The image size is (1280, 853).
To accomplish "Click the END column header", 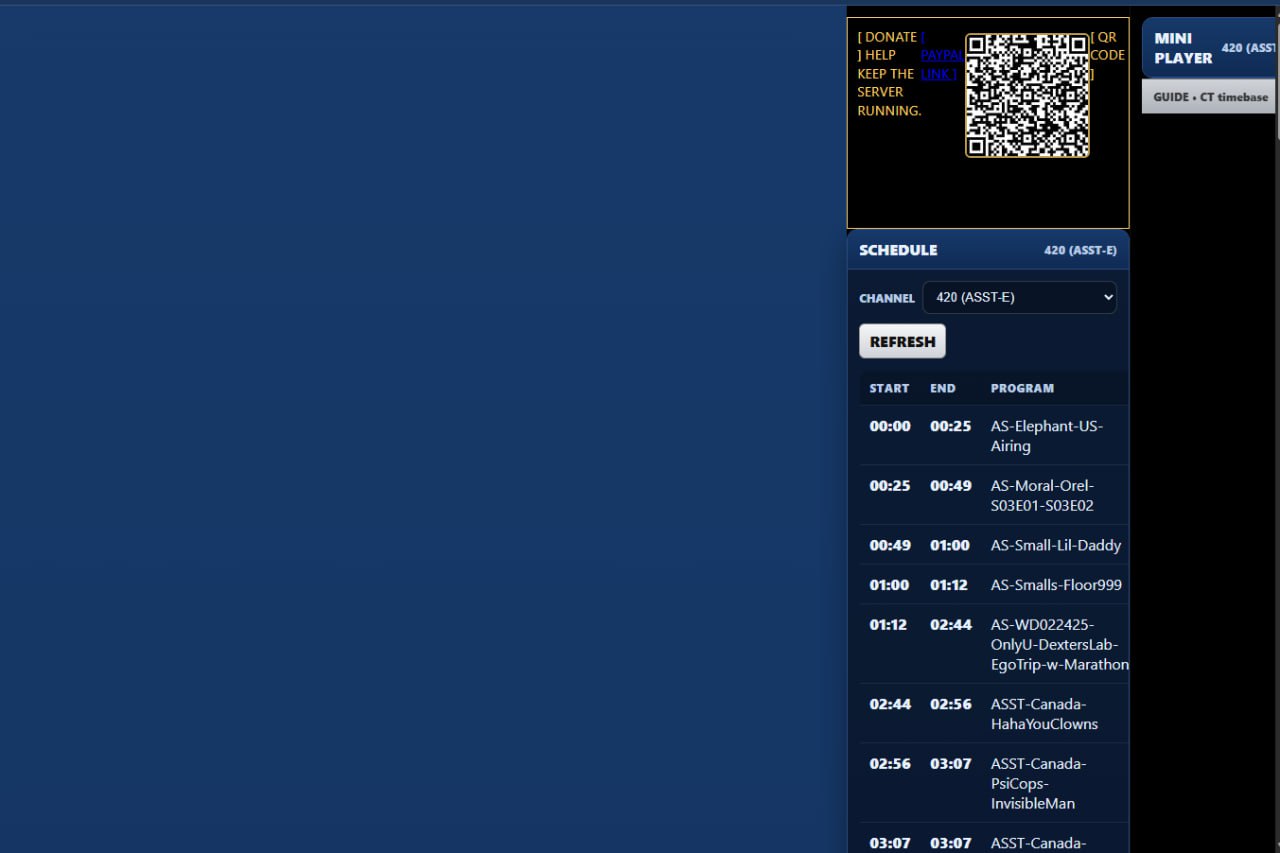I will (943, 388).
